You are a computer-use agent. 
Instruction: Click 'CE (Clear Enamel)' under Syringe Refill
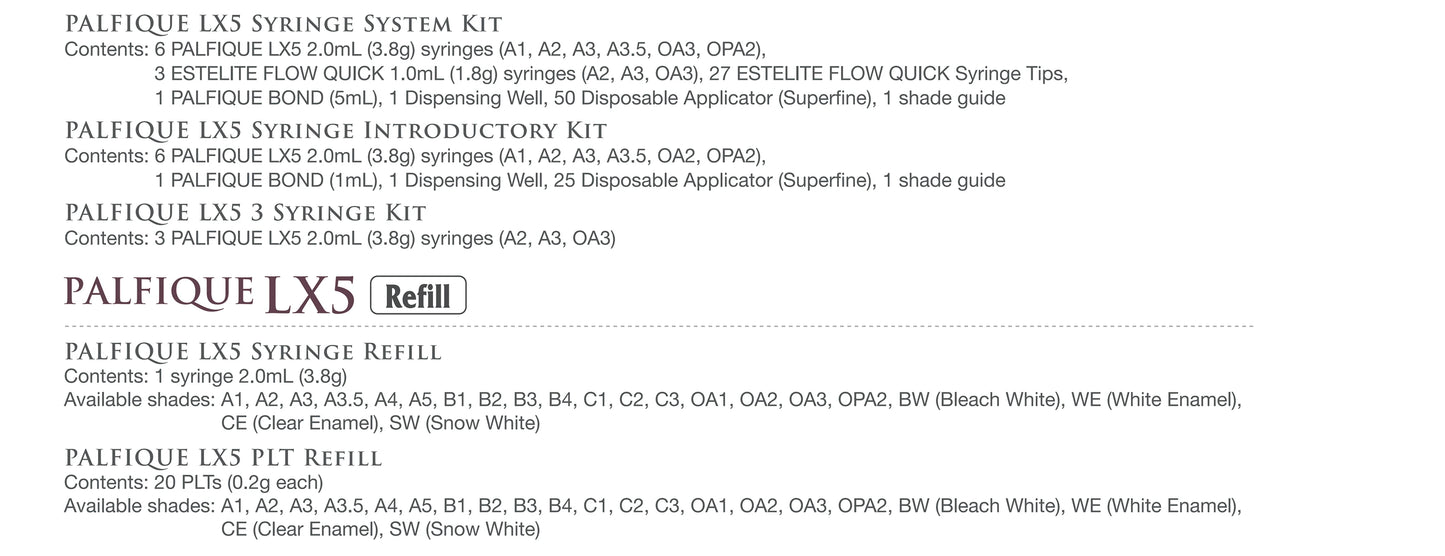click(x=299, y=423)
